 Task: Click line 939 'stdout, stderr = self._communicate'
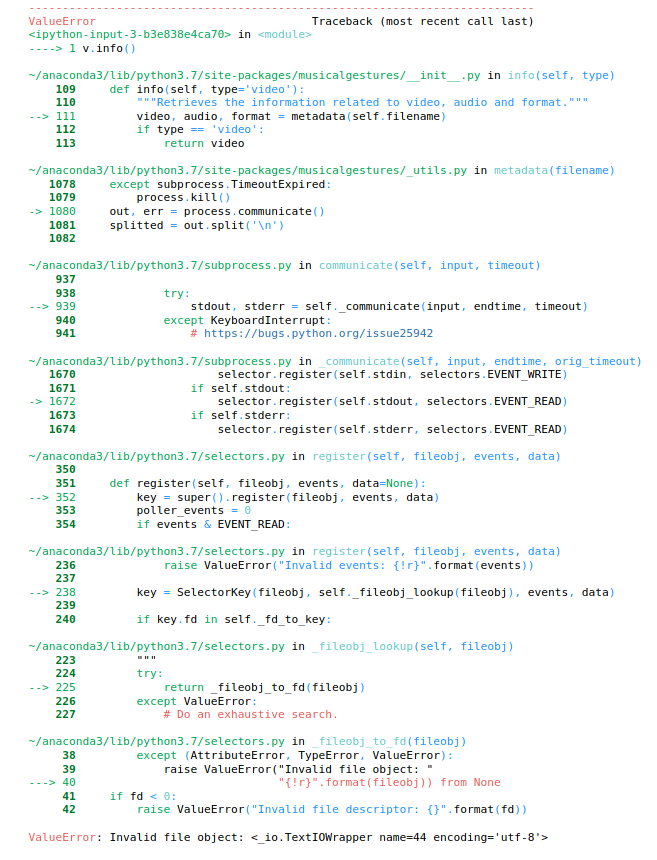pos(389,306)
